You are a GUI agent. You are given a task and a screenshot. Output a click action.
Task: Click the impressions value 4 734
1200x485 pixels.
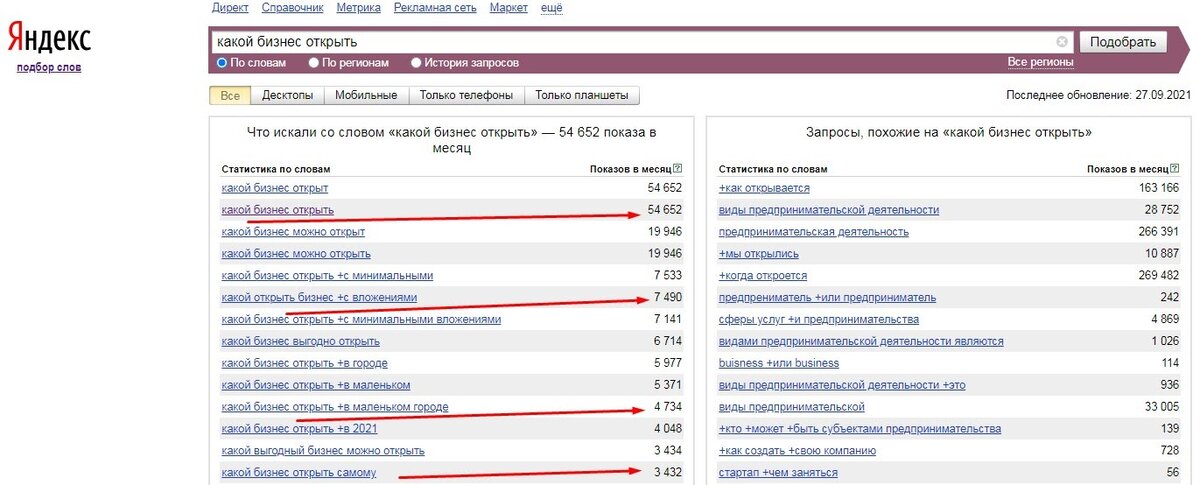pos(668,407)
